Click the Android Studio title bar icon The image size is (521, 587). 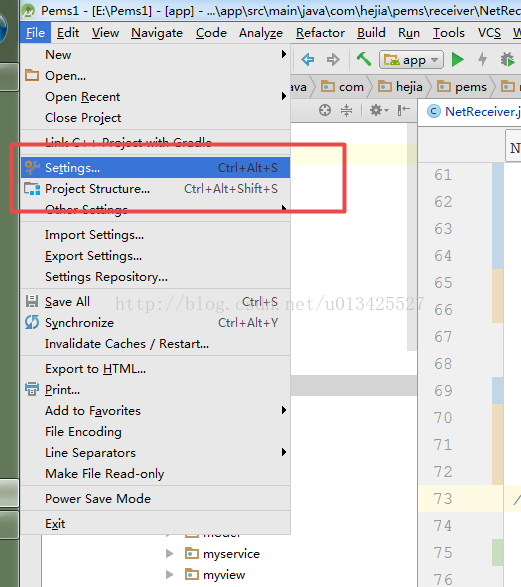click(x=28, y=11)
